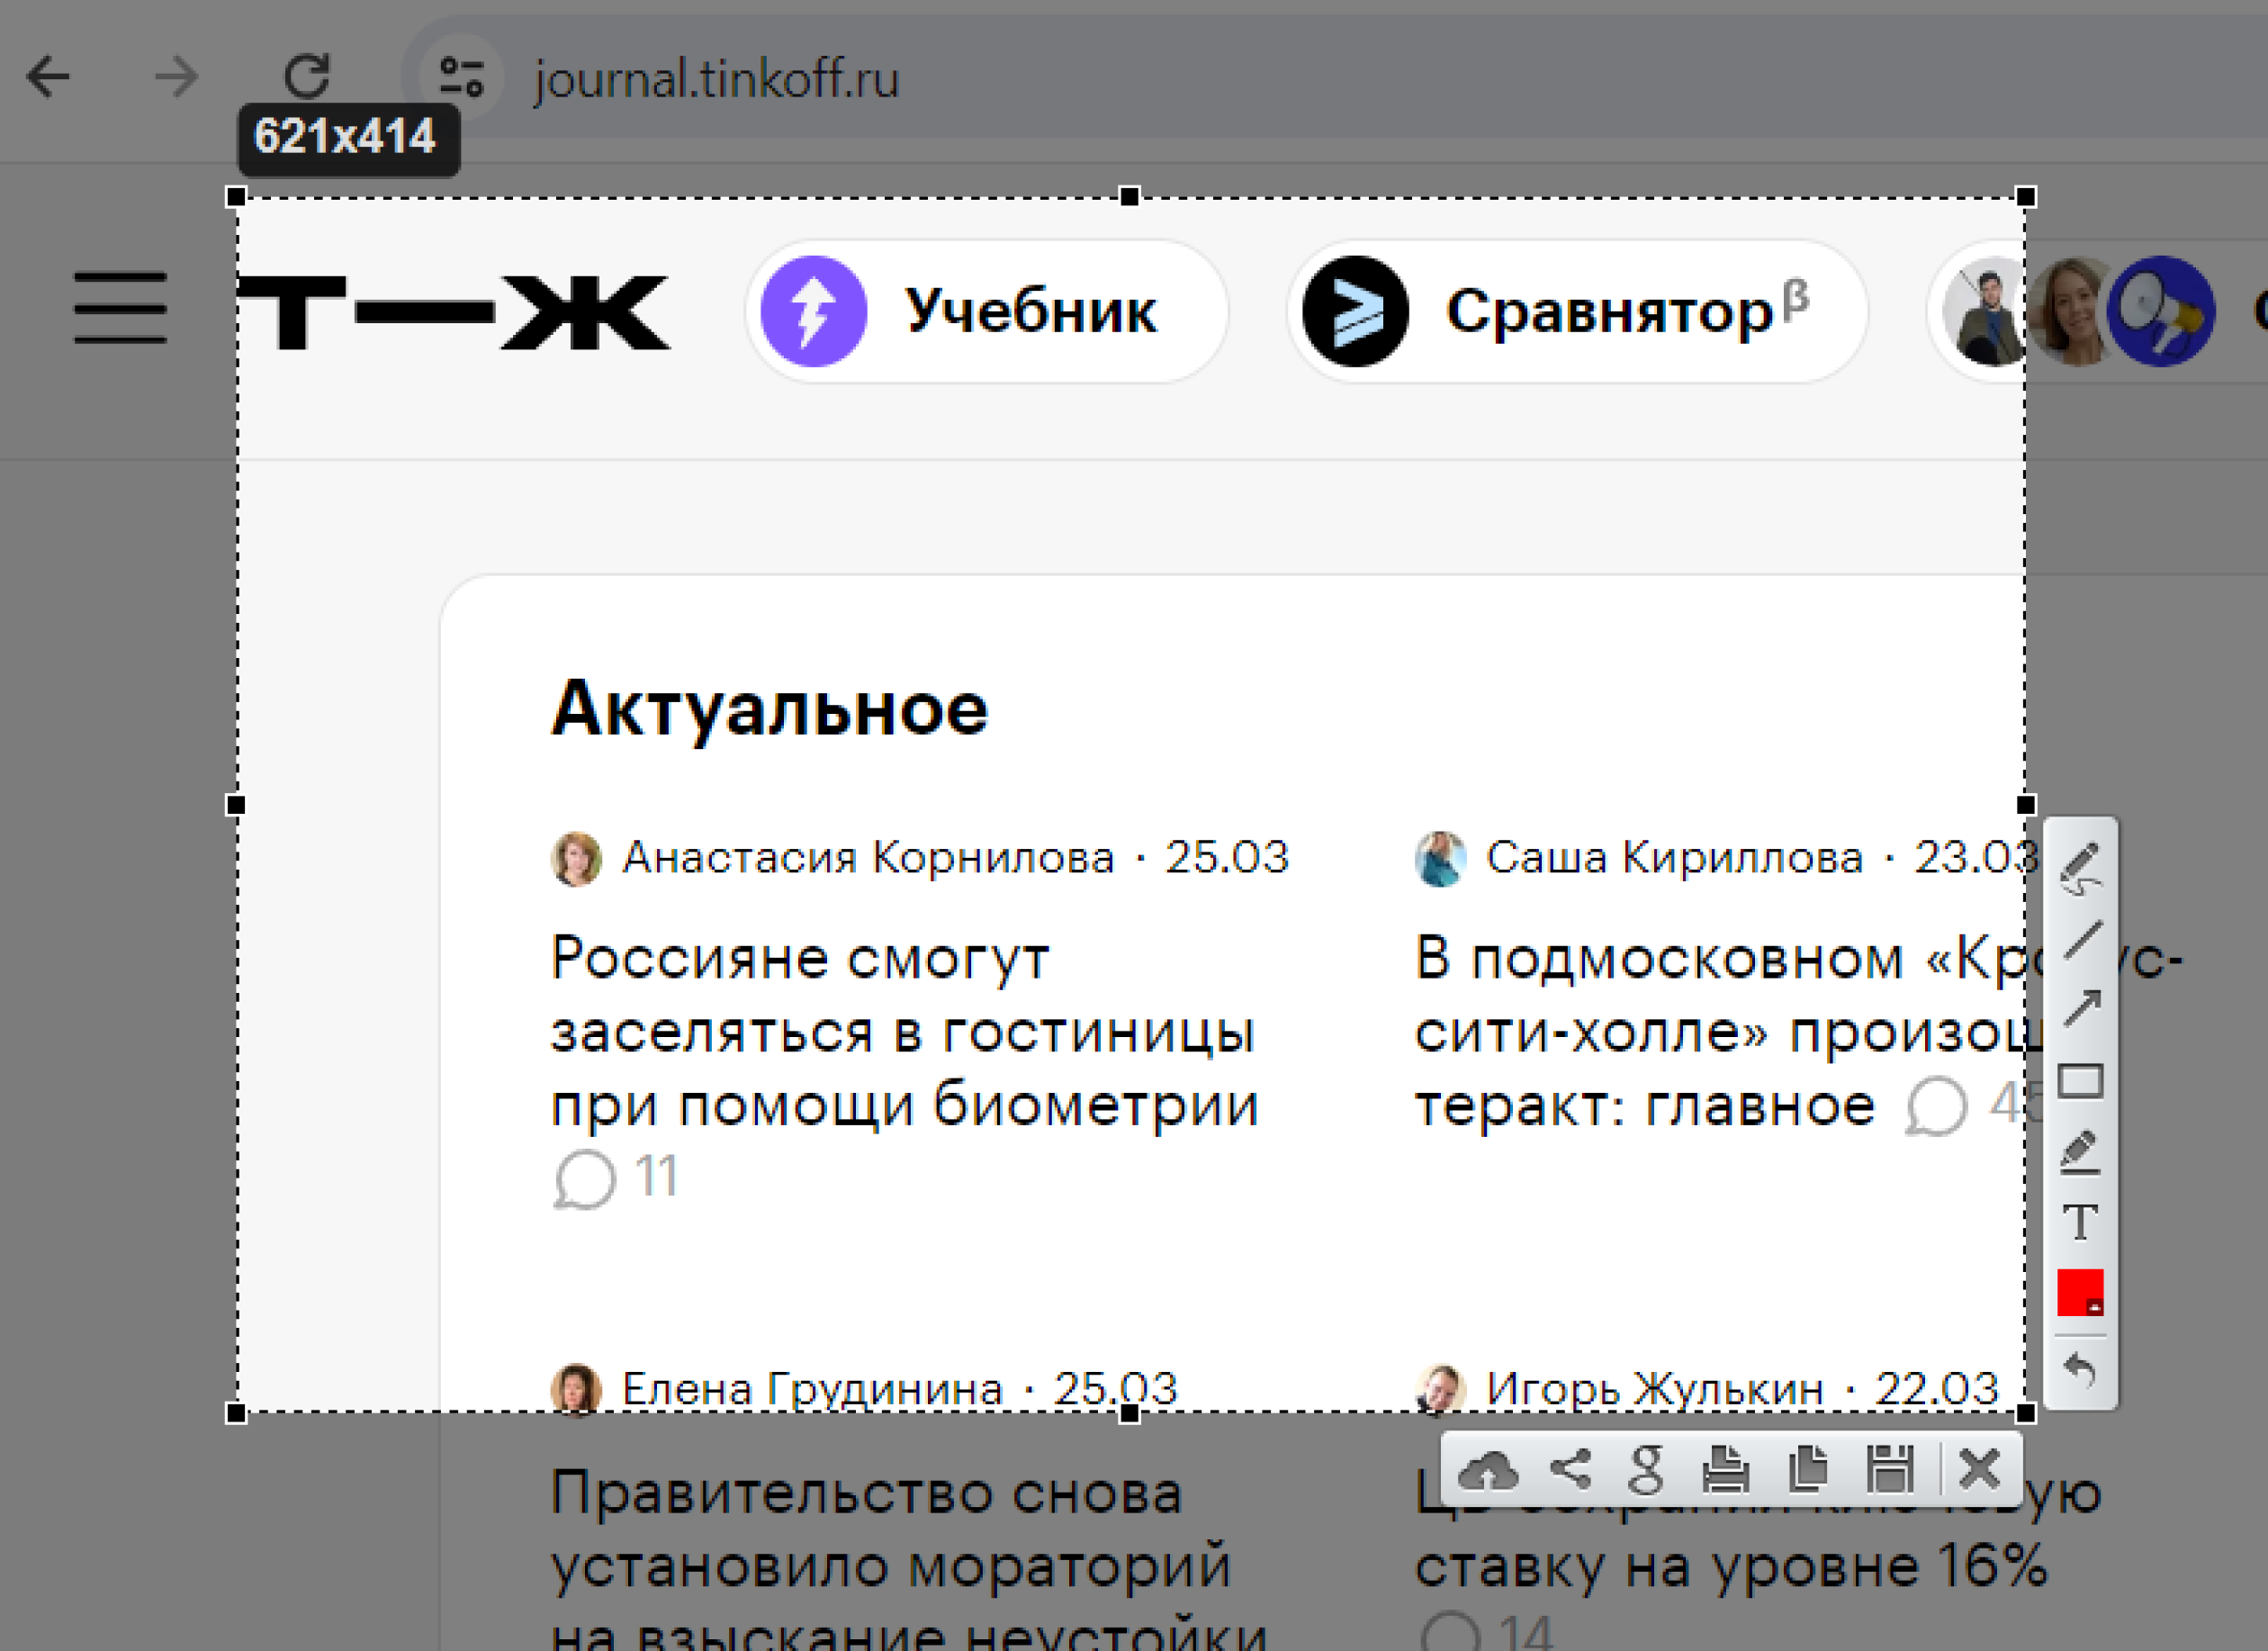Upload screenshot to the cloud
The image size is (2268, 1651).
1488,1470
